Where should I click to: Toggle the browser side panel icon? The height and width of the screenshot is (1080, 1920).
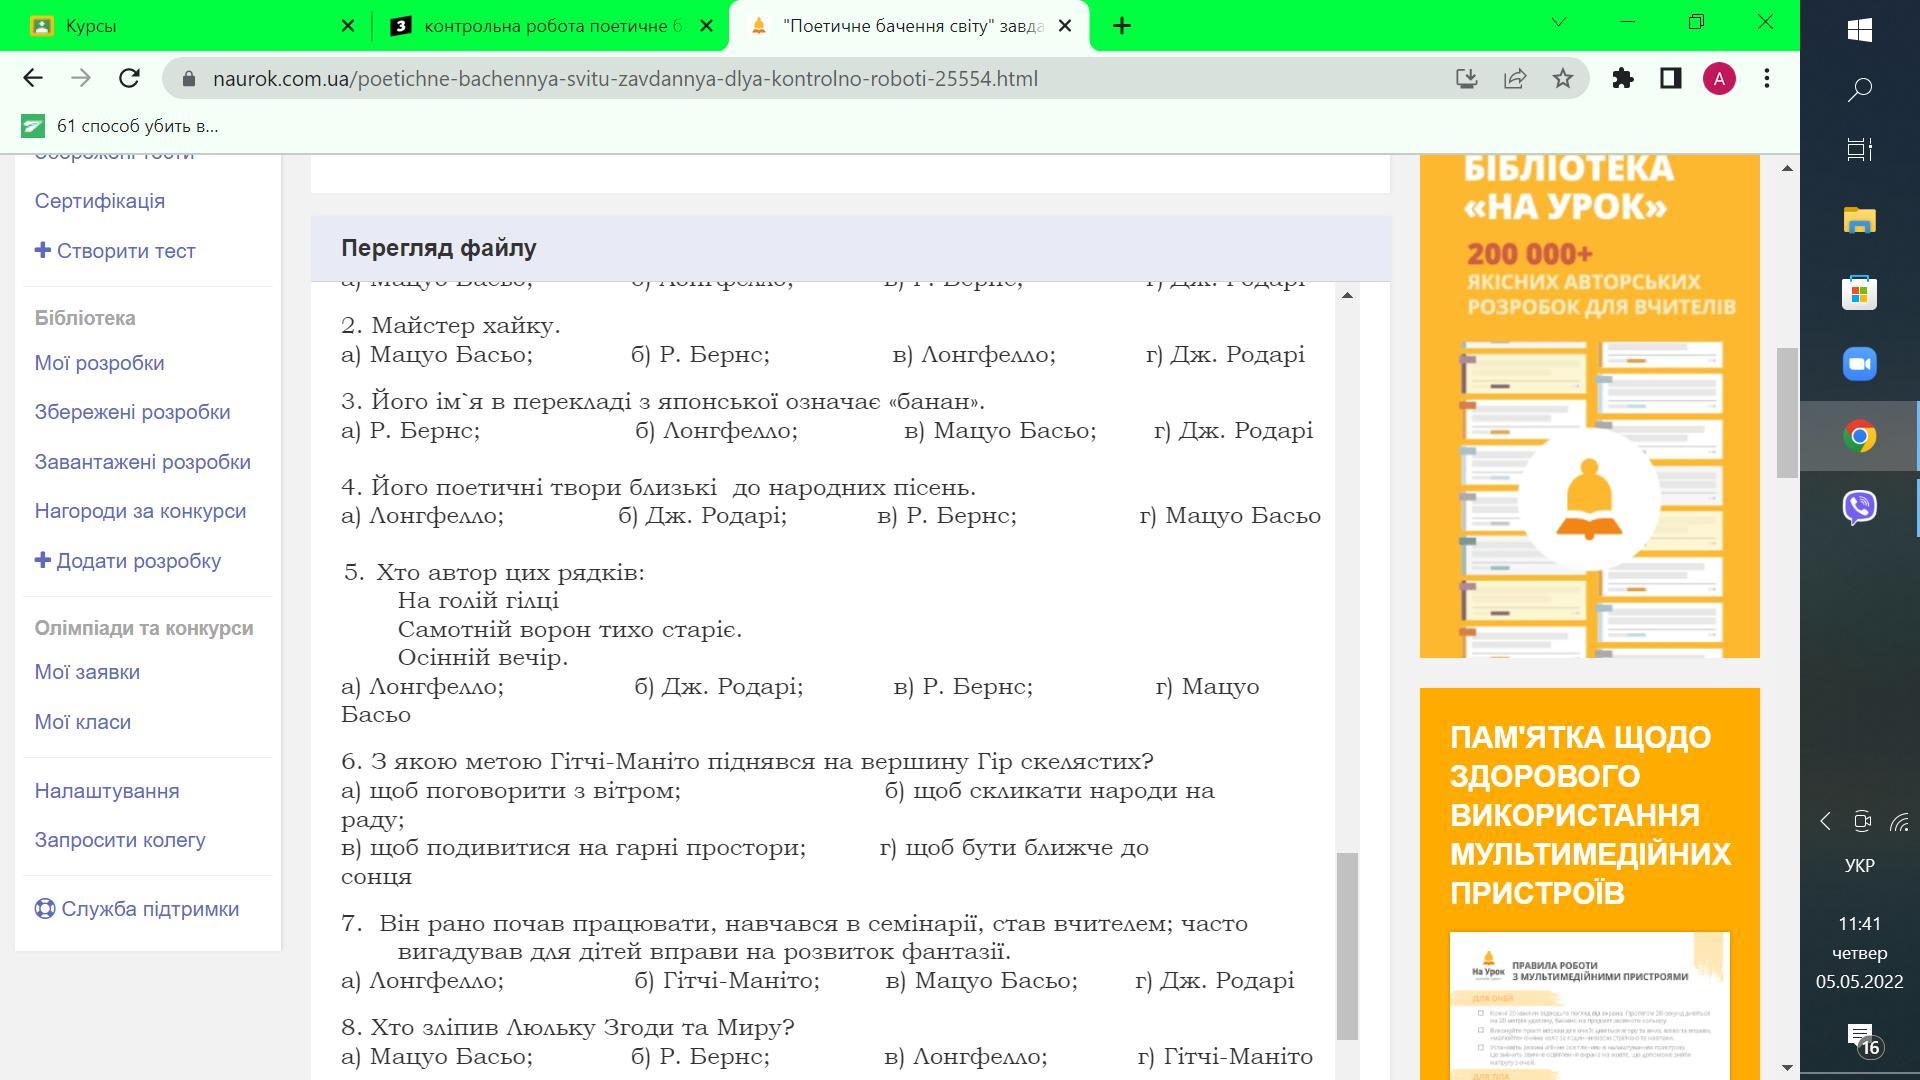(x=1670, y=78)
